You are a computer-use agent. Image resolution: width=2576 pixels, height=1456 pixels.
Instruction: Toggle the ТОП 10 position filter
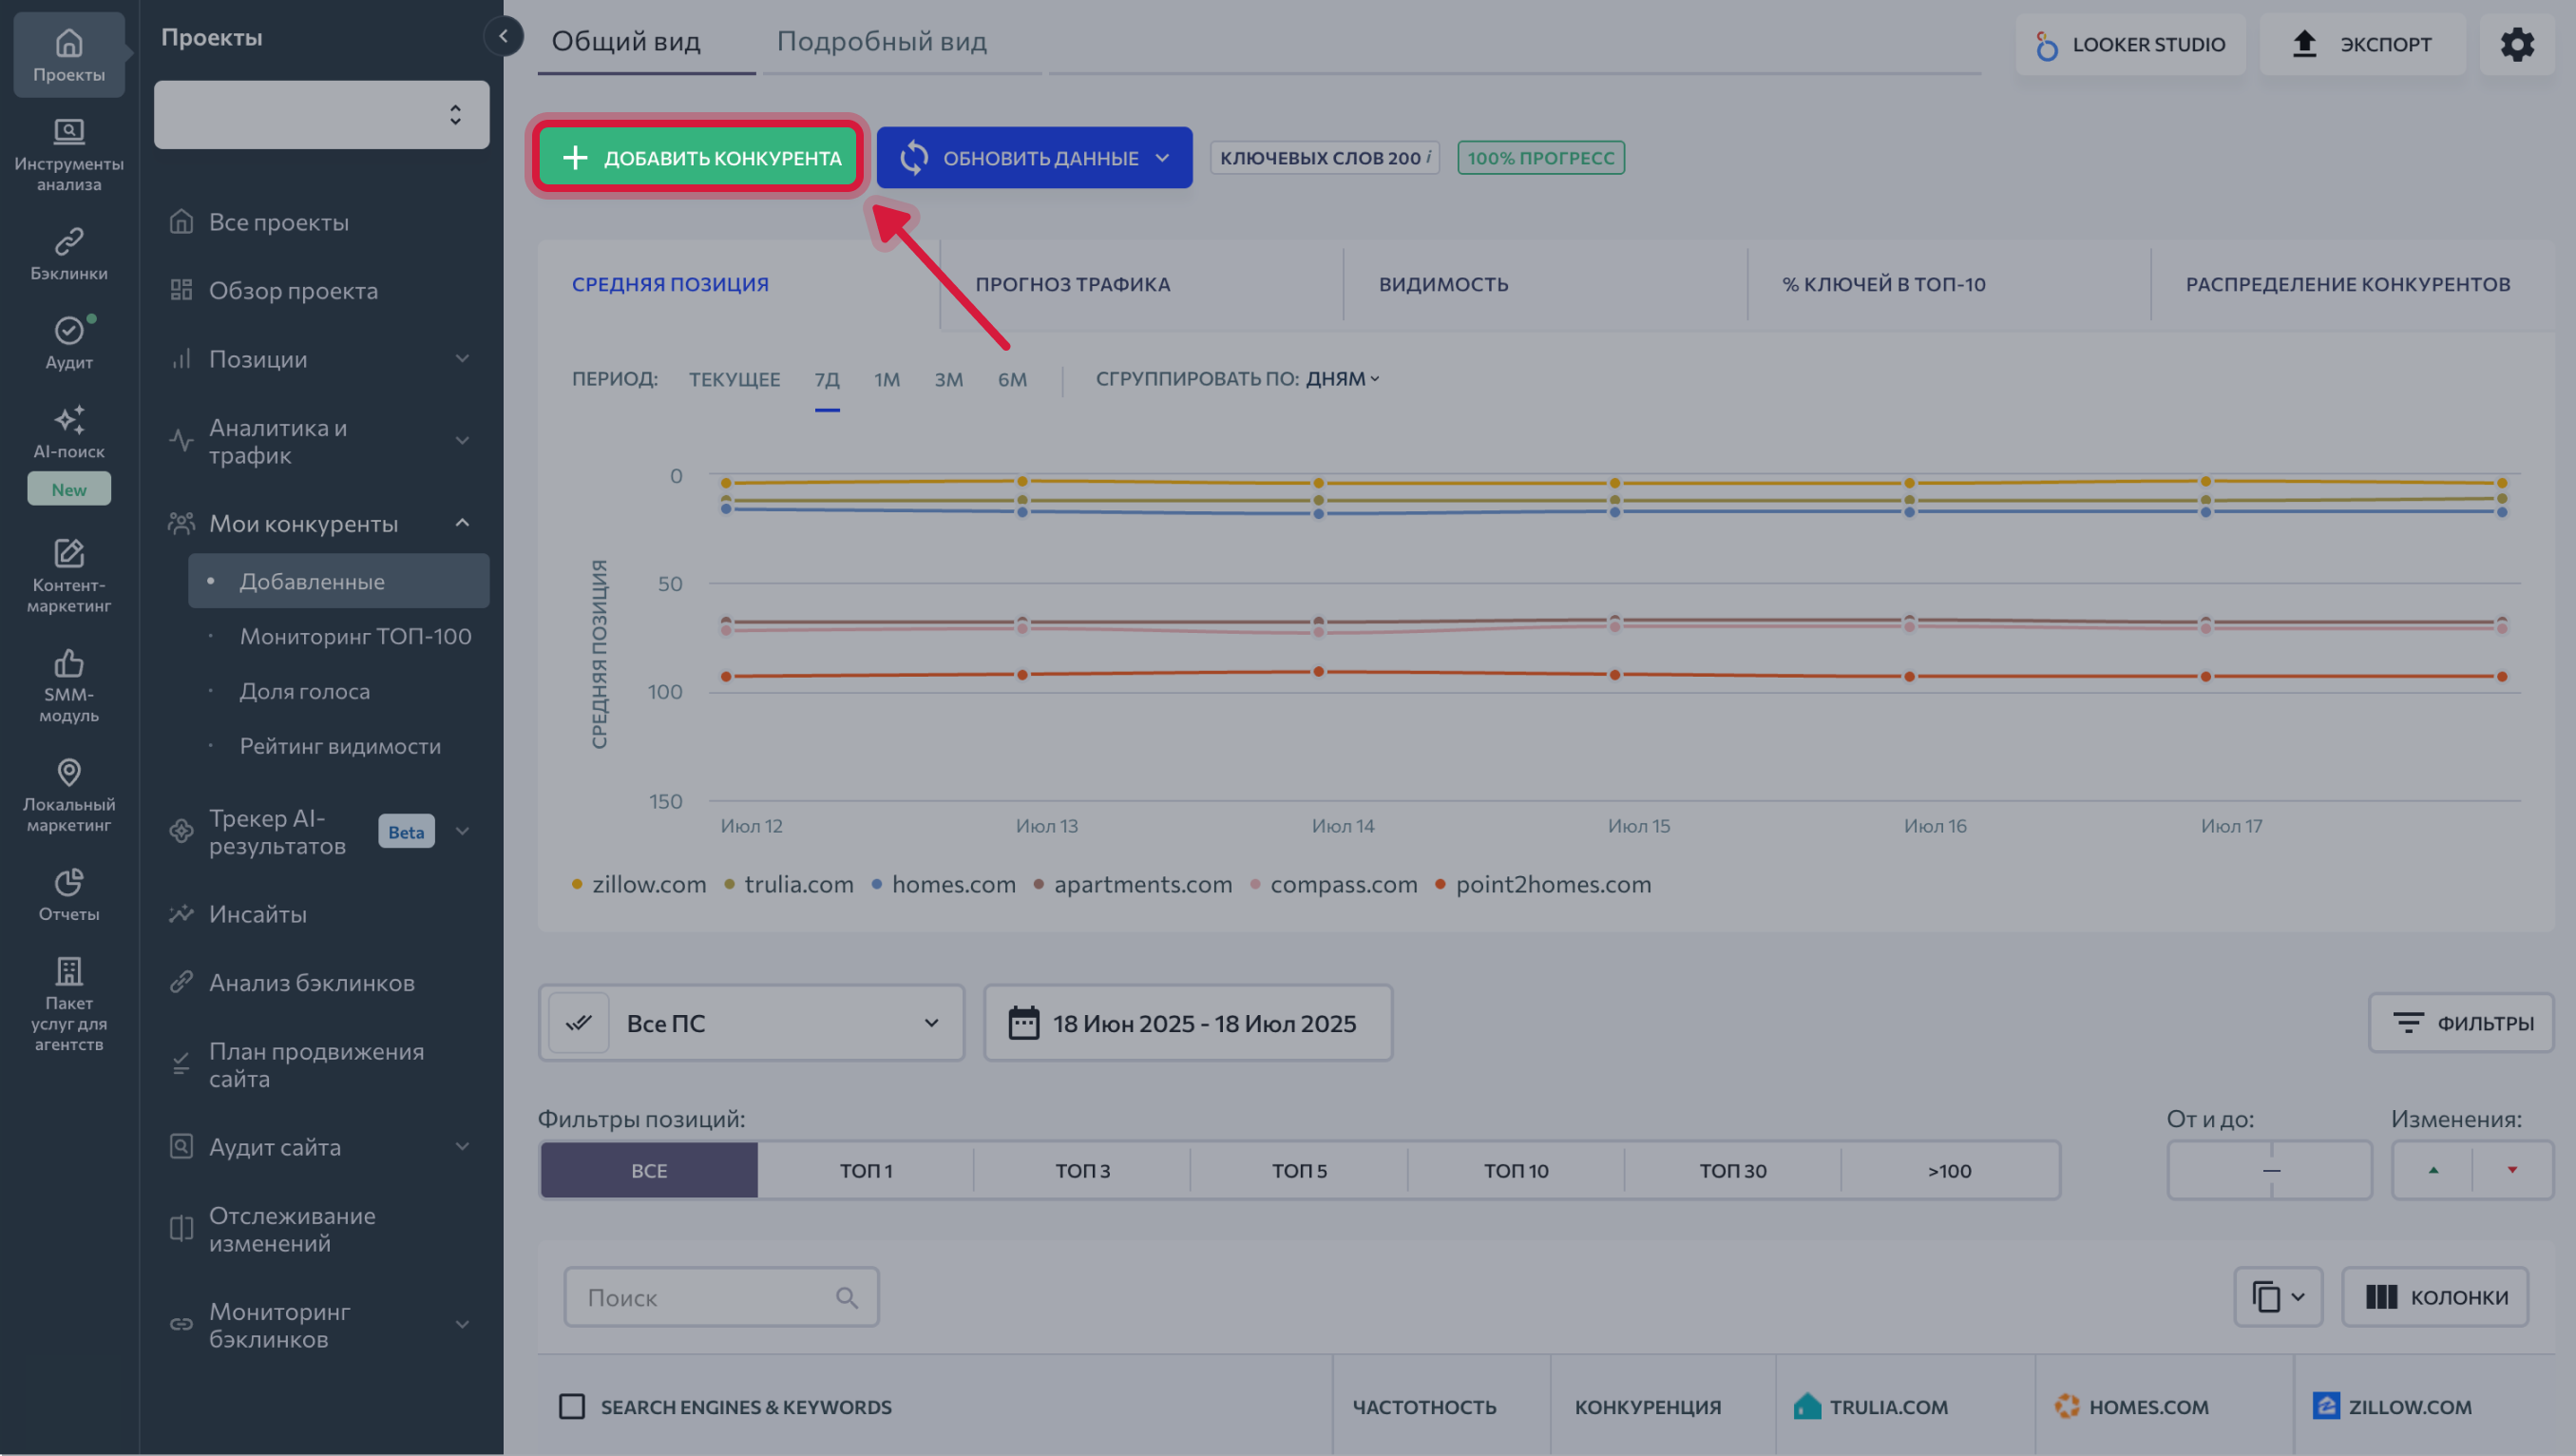coord(1515,1170)
